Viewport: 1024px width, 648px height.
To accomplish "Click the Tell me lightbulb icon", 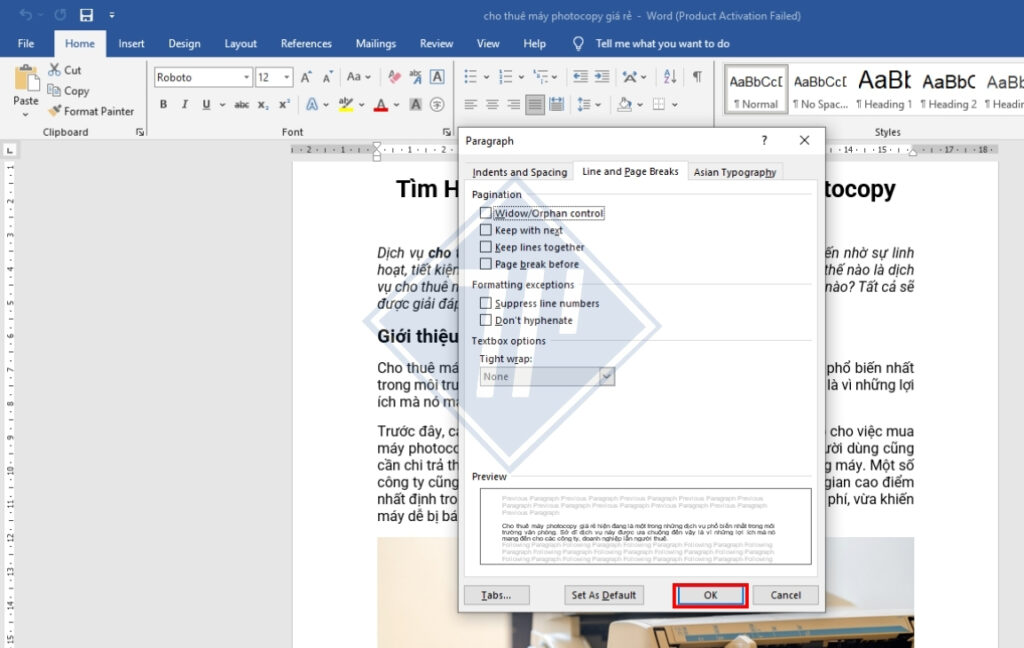I will (578, 43).
